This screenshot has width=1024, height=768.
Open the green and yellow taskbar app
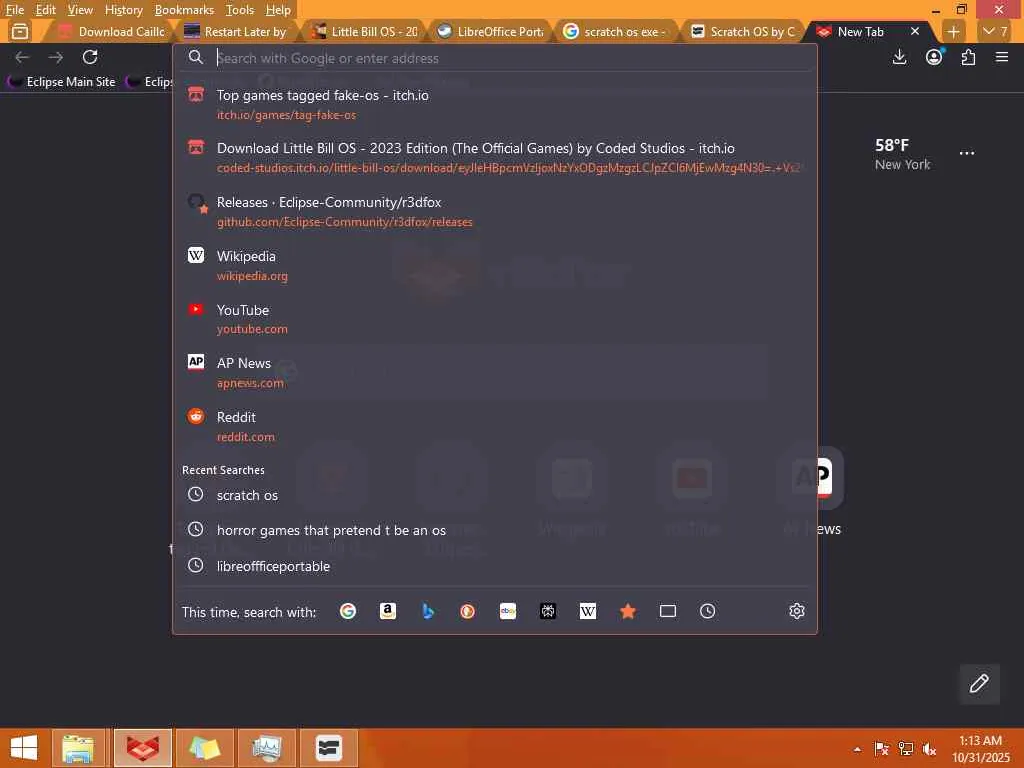[204, 748]
